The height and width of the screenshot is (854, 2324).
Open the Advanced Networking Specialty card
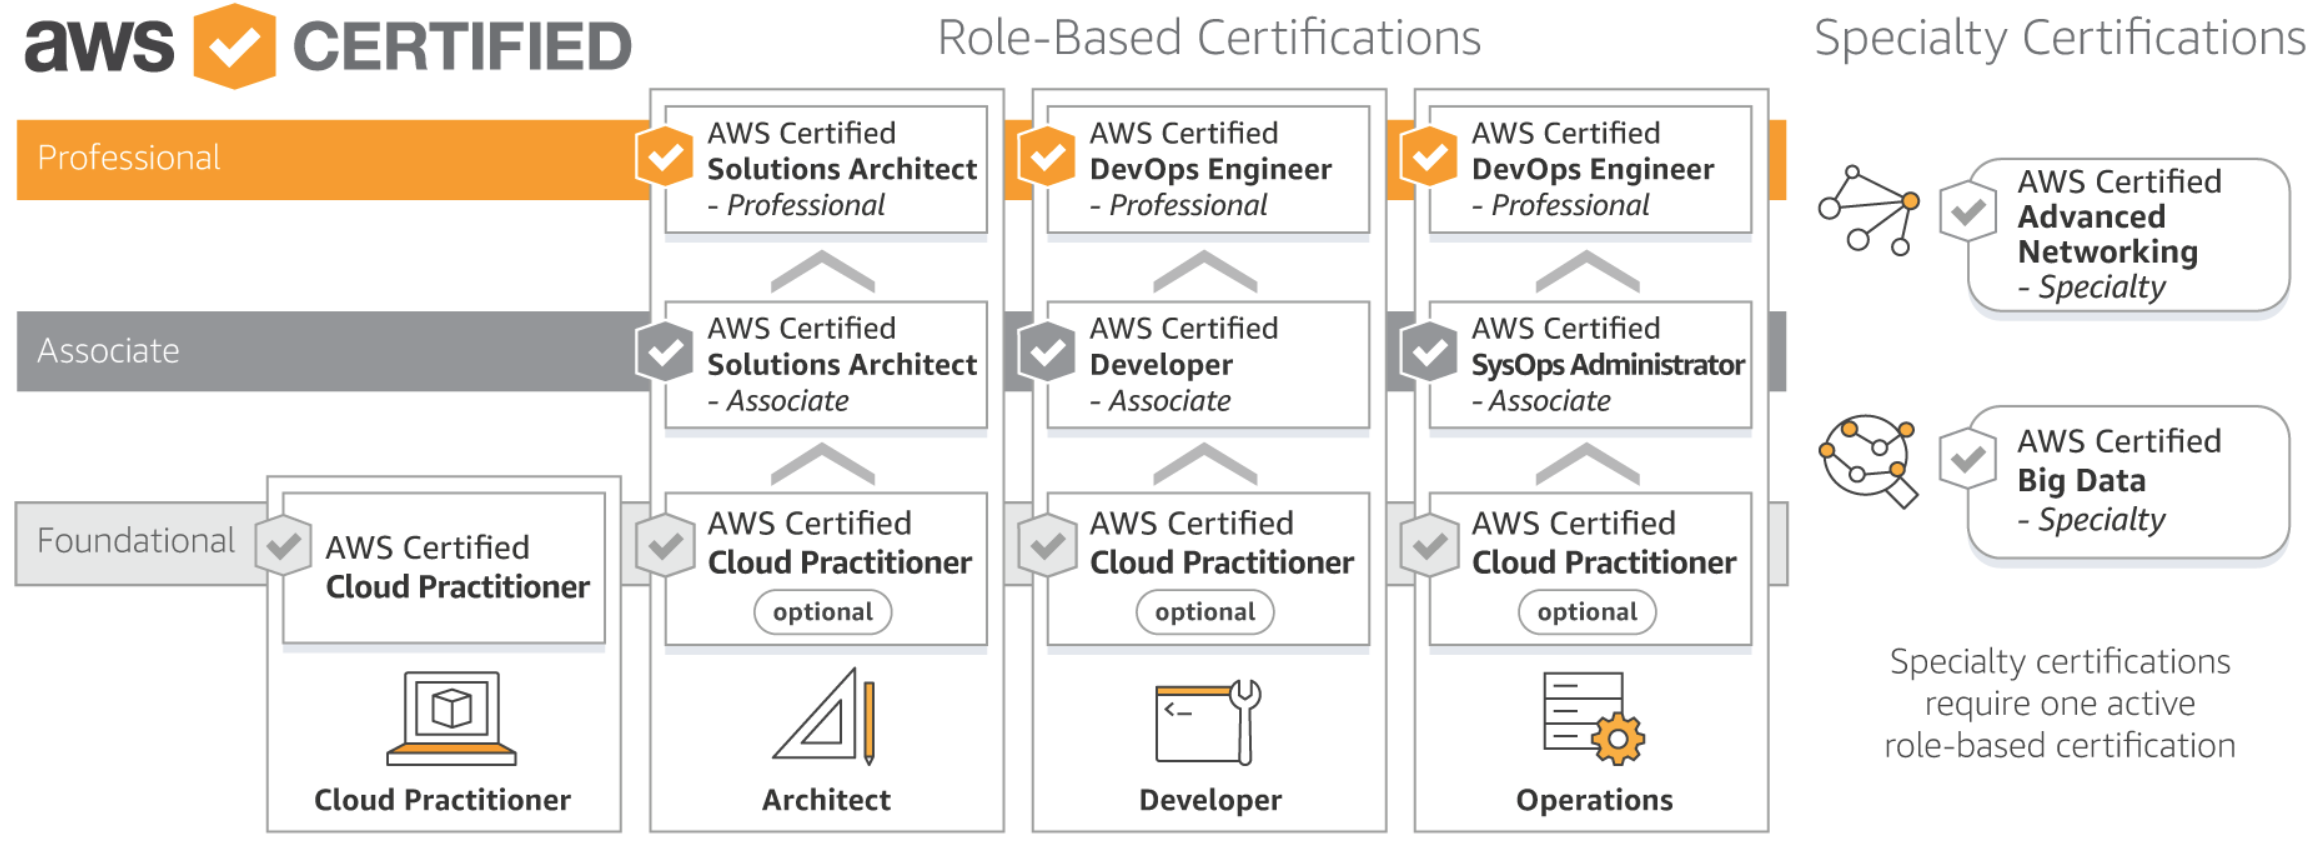click(2128, 235)
